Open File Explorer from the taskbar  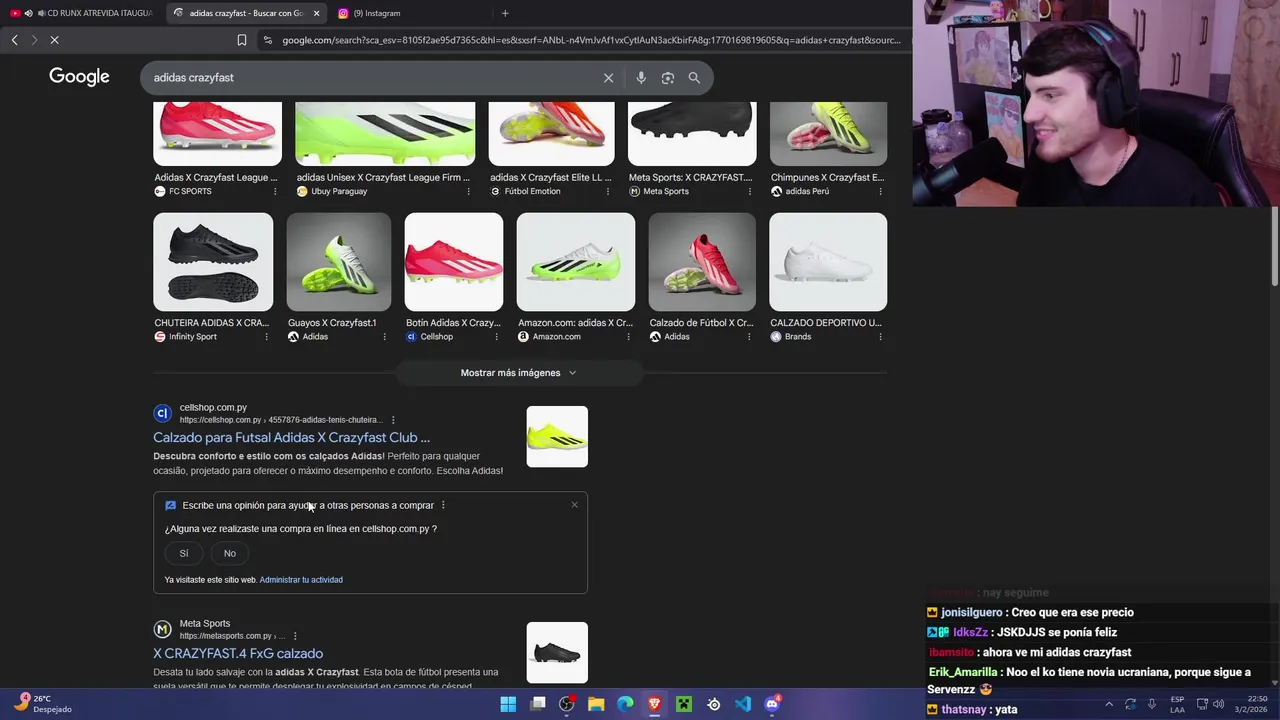coord(596,704)
